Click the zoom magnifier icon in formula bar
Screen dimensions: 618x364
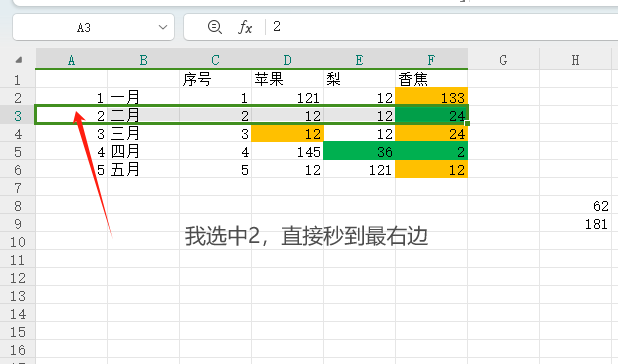point(215,27)
